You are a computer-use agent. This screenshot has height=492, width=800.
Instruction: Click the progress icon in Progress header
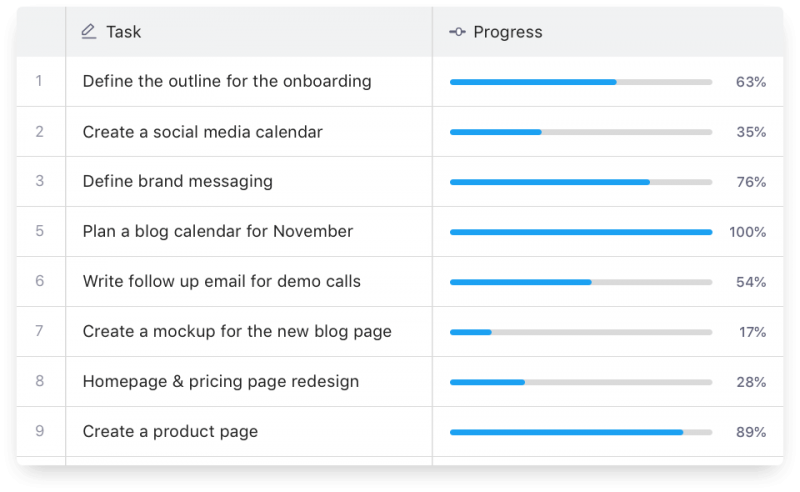point(458,32)
